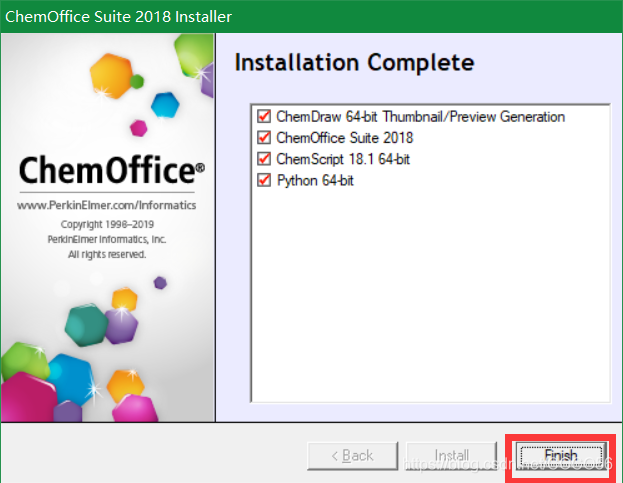Click the Finish button
The image size is (623, 483).
(x=561, y=456)
